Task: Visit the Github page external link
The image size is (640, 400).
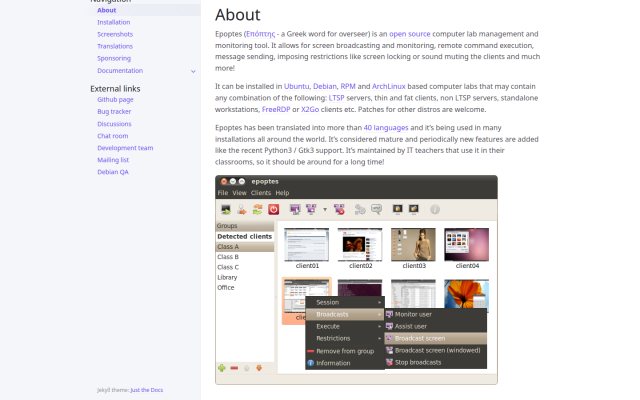Action: click(x=115, y=99)
